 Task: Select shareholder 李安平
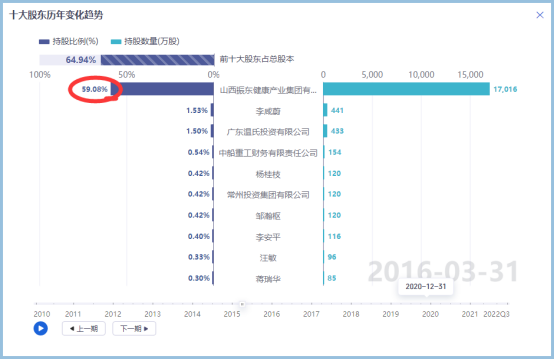click(268, 237)
